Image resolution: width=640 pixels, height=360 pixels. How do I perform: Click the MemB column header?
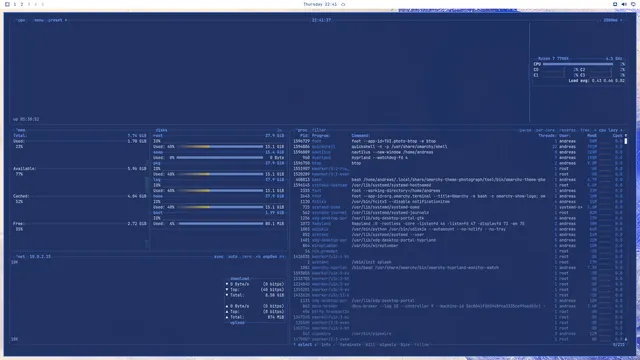(x=591, y=136)
